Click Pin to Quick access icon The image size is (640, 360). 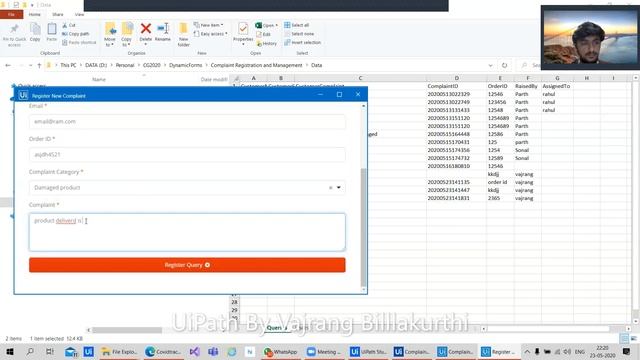point(14,34)
